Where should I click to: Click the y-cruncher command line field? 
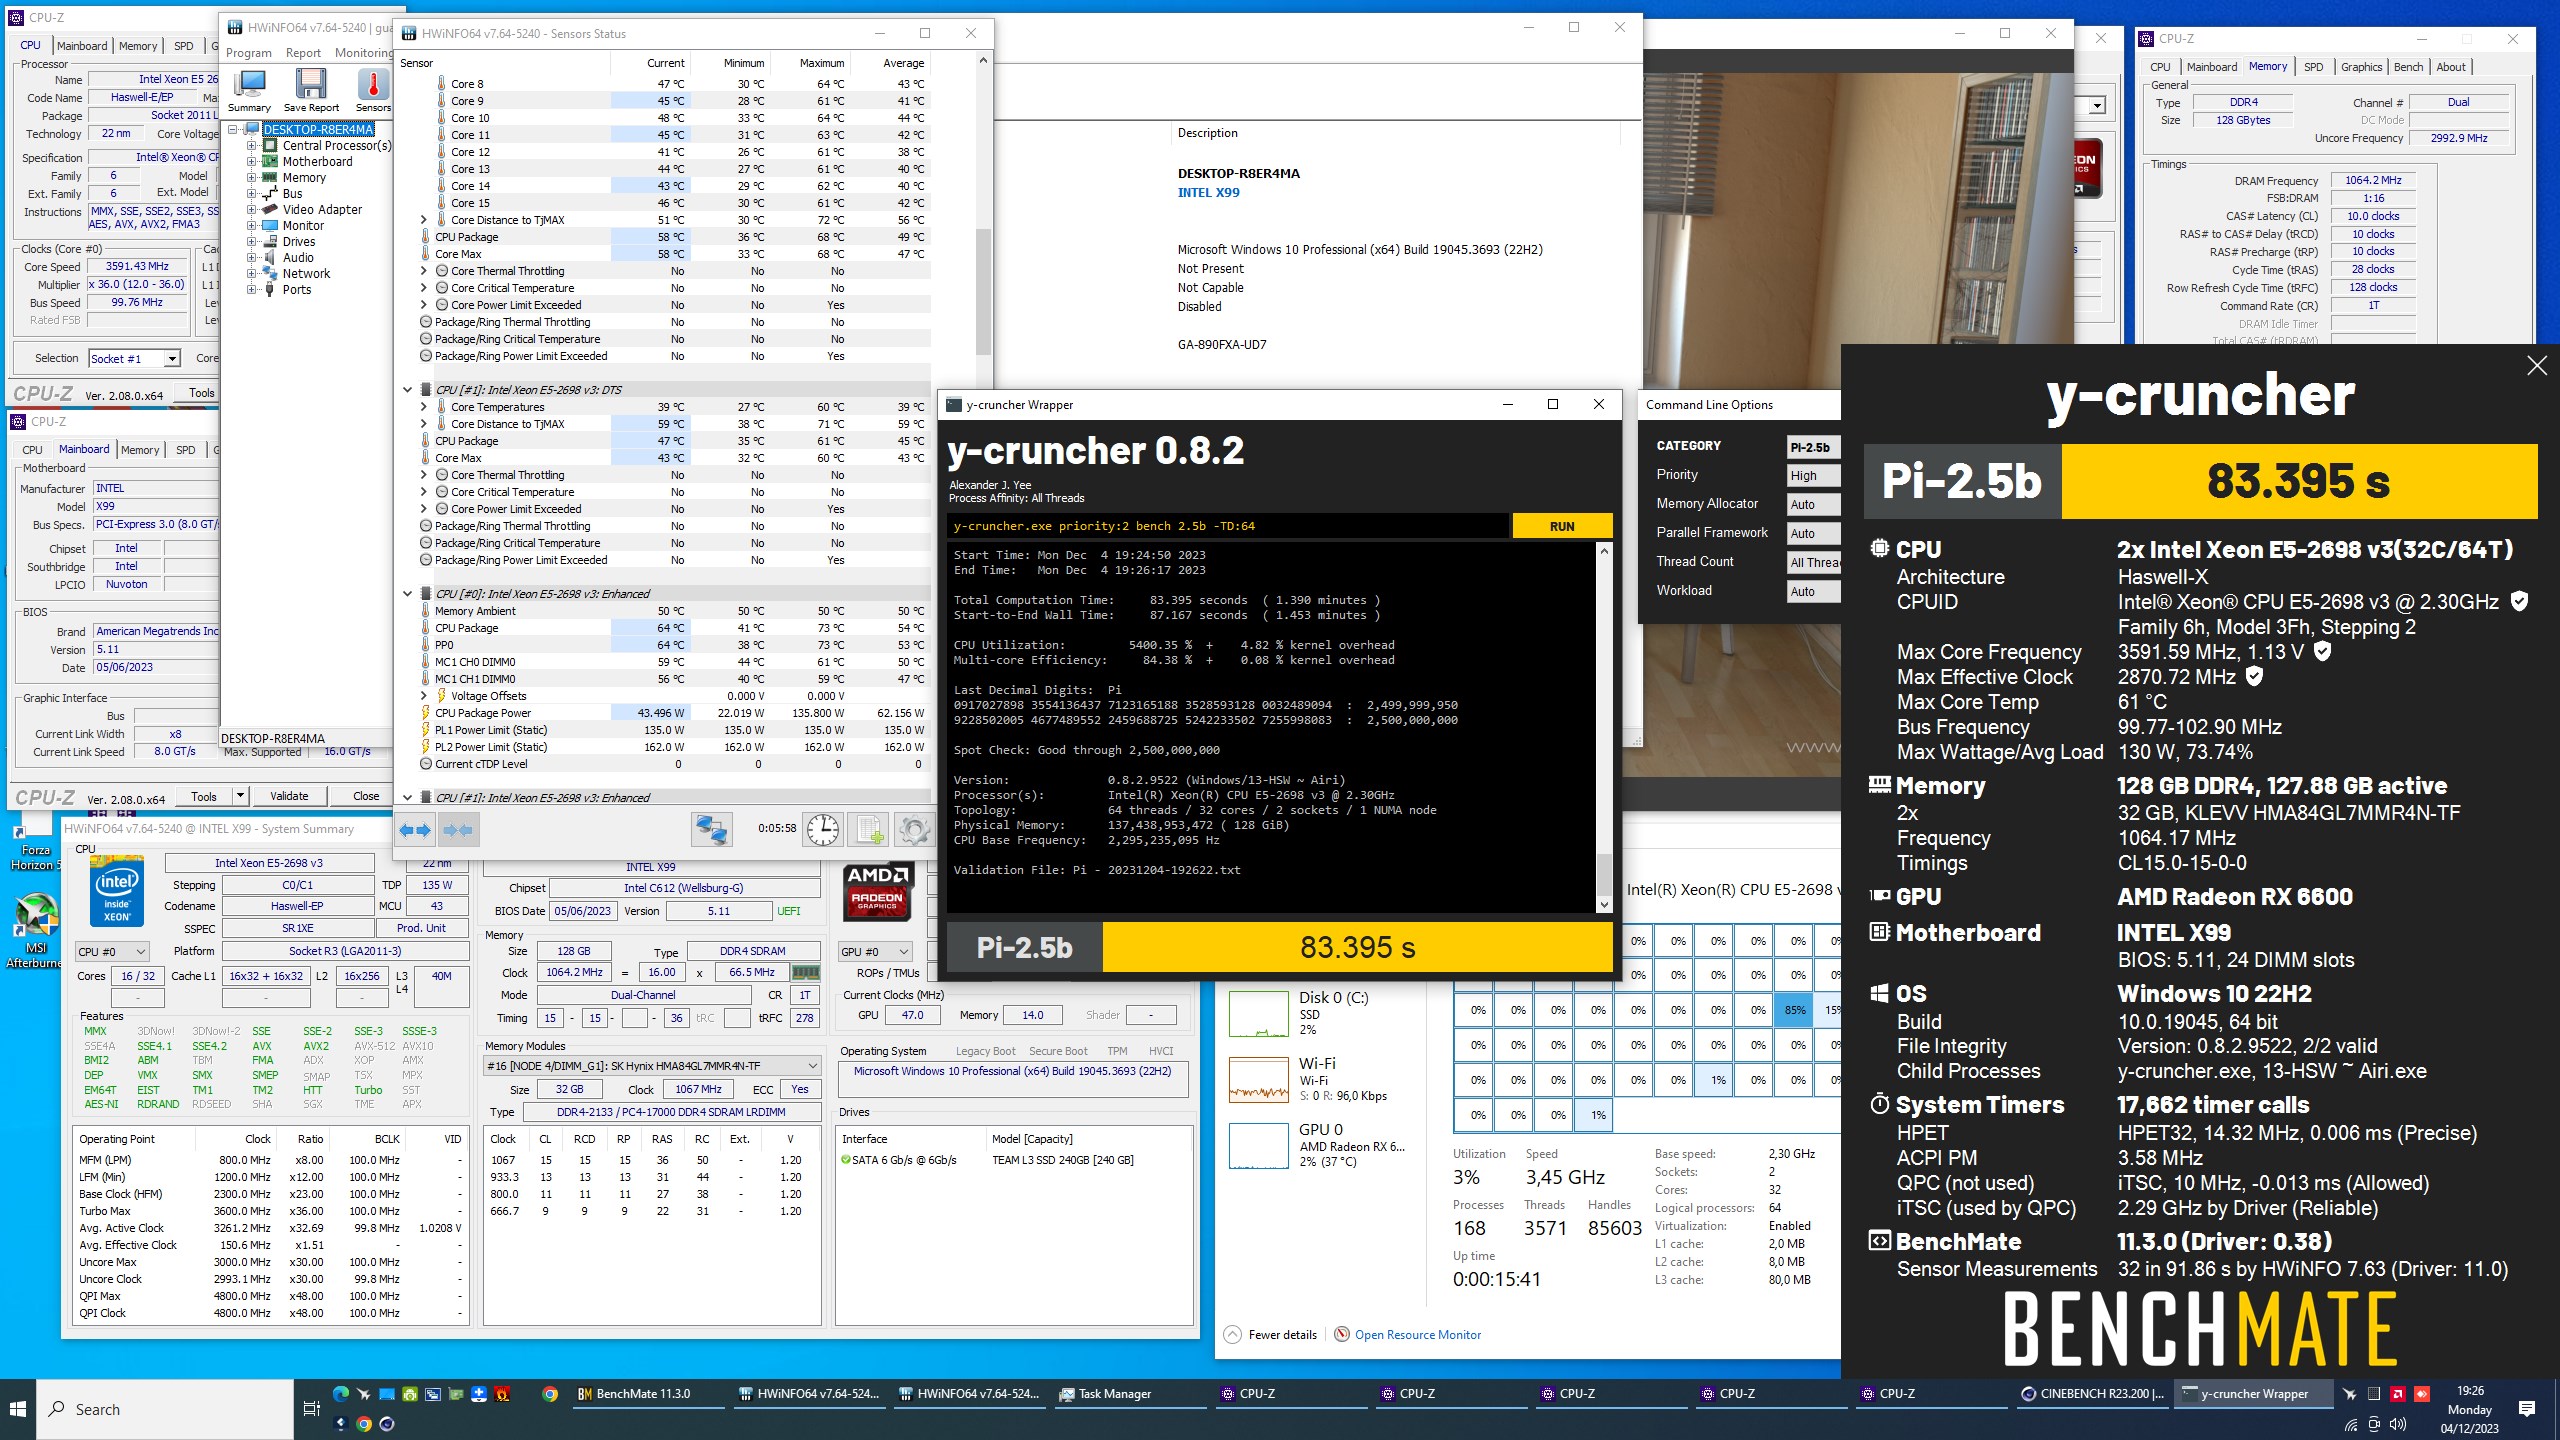1228,526
